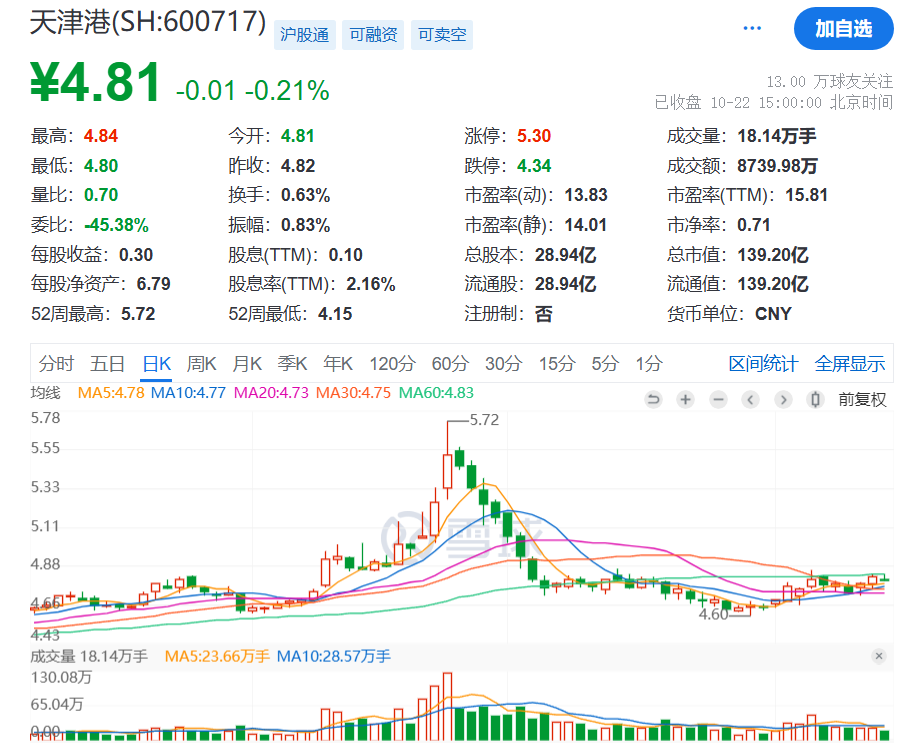Close the volume panel with X
Viewport: 902px width, 743px height.
pyautogui.click(x=878, y=656)
